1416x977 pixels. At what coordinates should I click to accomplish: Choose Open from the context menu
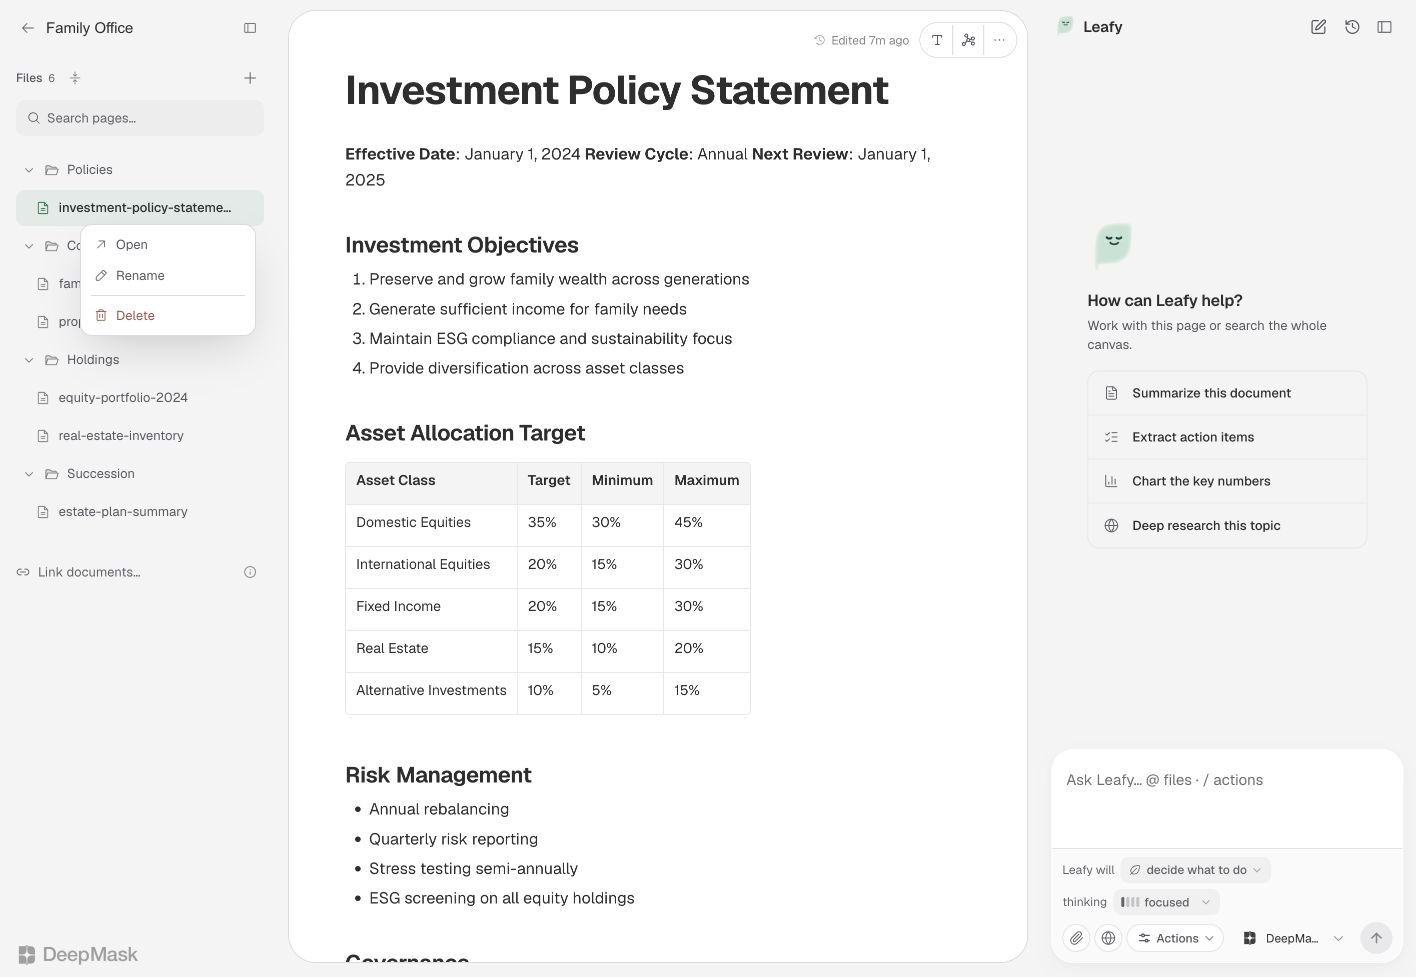pos(168,245)
